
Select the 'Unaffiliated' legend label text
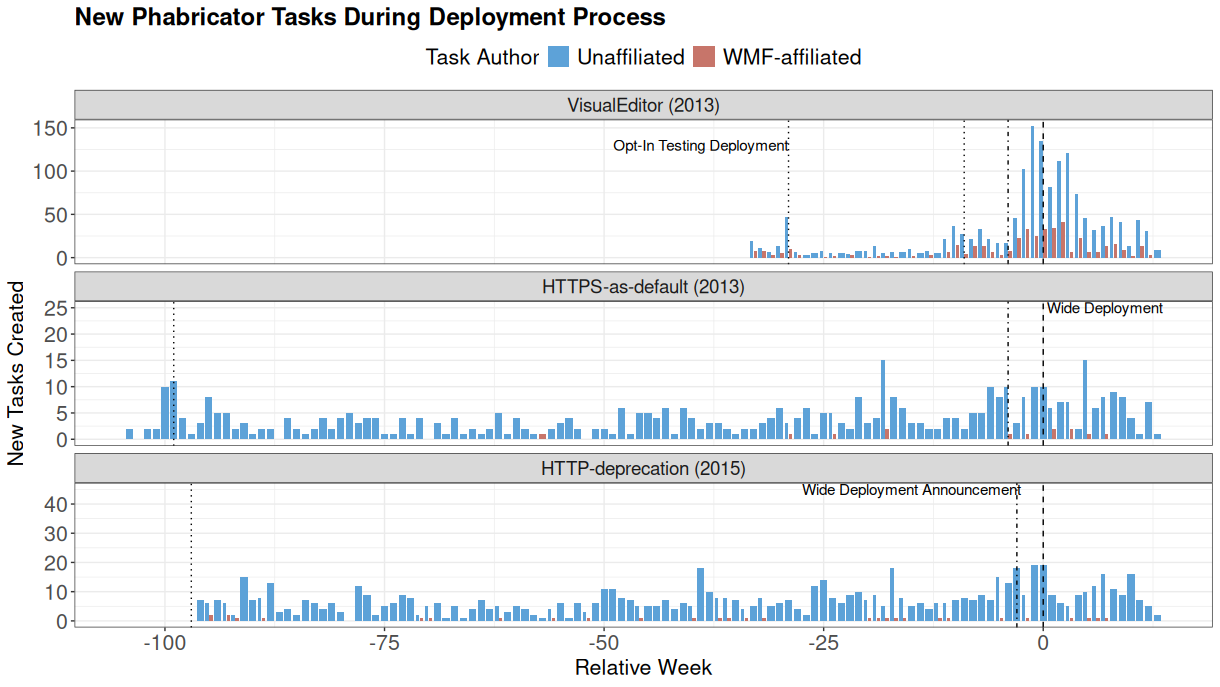(630, 57)
